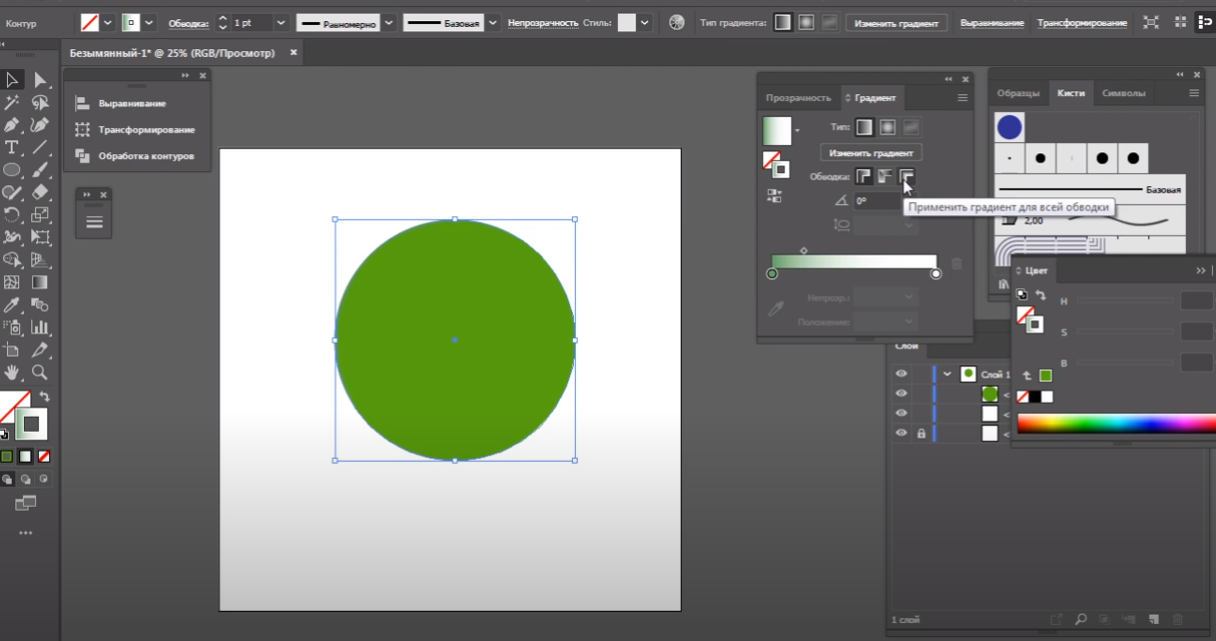Select the Zoom magnifier tool
Viewport: 1216px width, 641px height.
pyautogui.click(x=40, y=372)
